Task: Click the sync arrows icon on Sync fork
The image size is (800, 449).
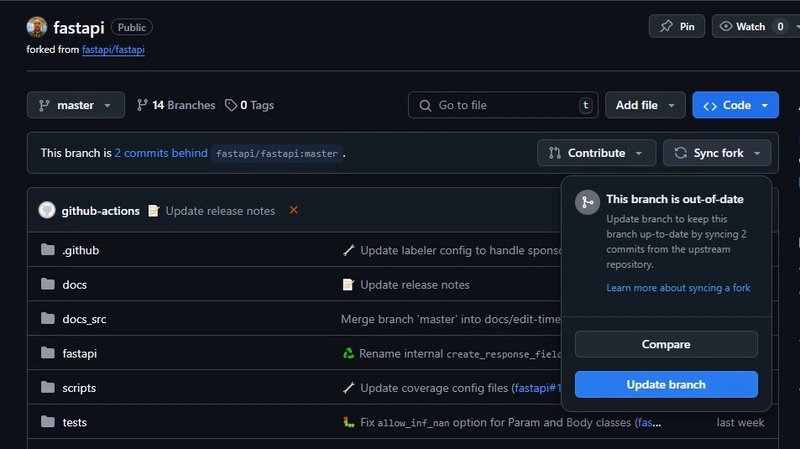Action: pyautogui.click(x=680, y=153)
